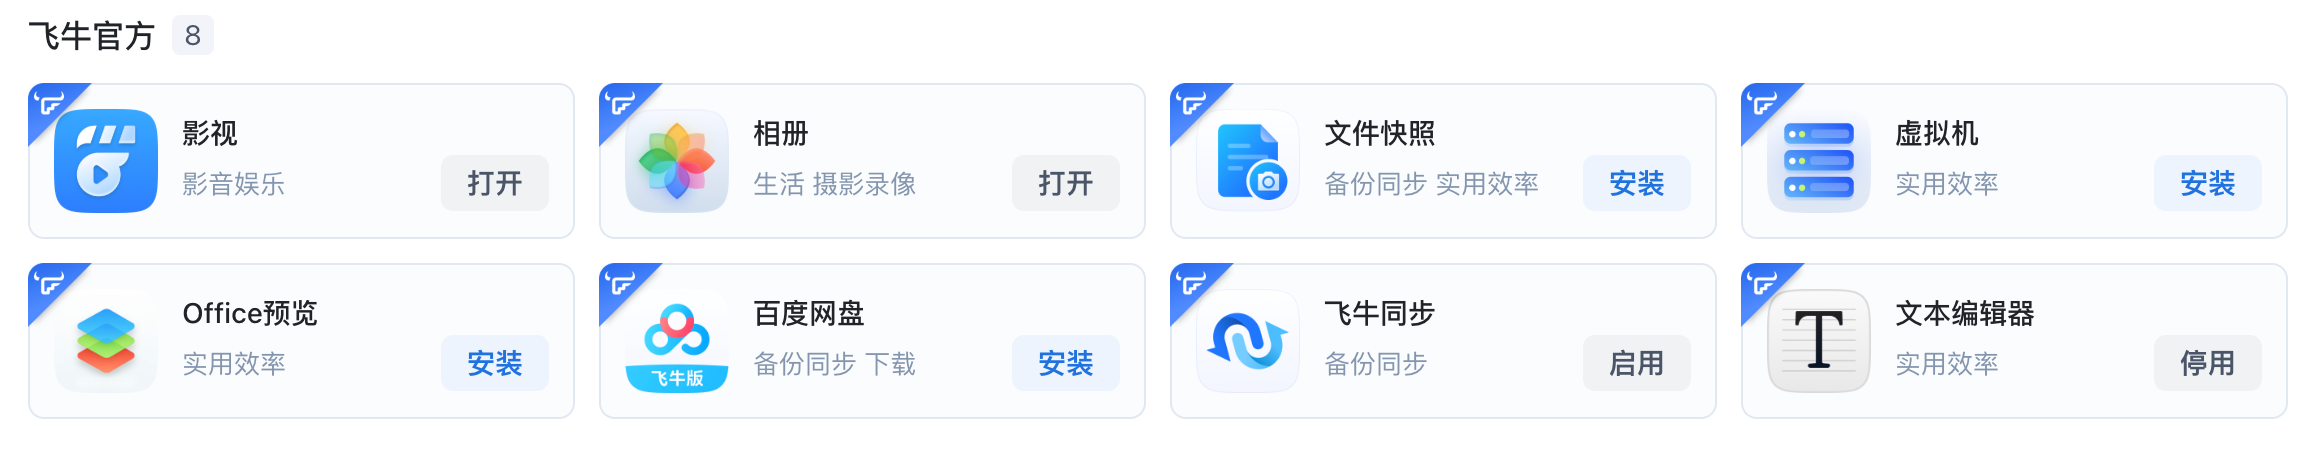Click the 虚拟机 server stack icon

[1819, 161]
